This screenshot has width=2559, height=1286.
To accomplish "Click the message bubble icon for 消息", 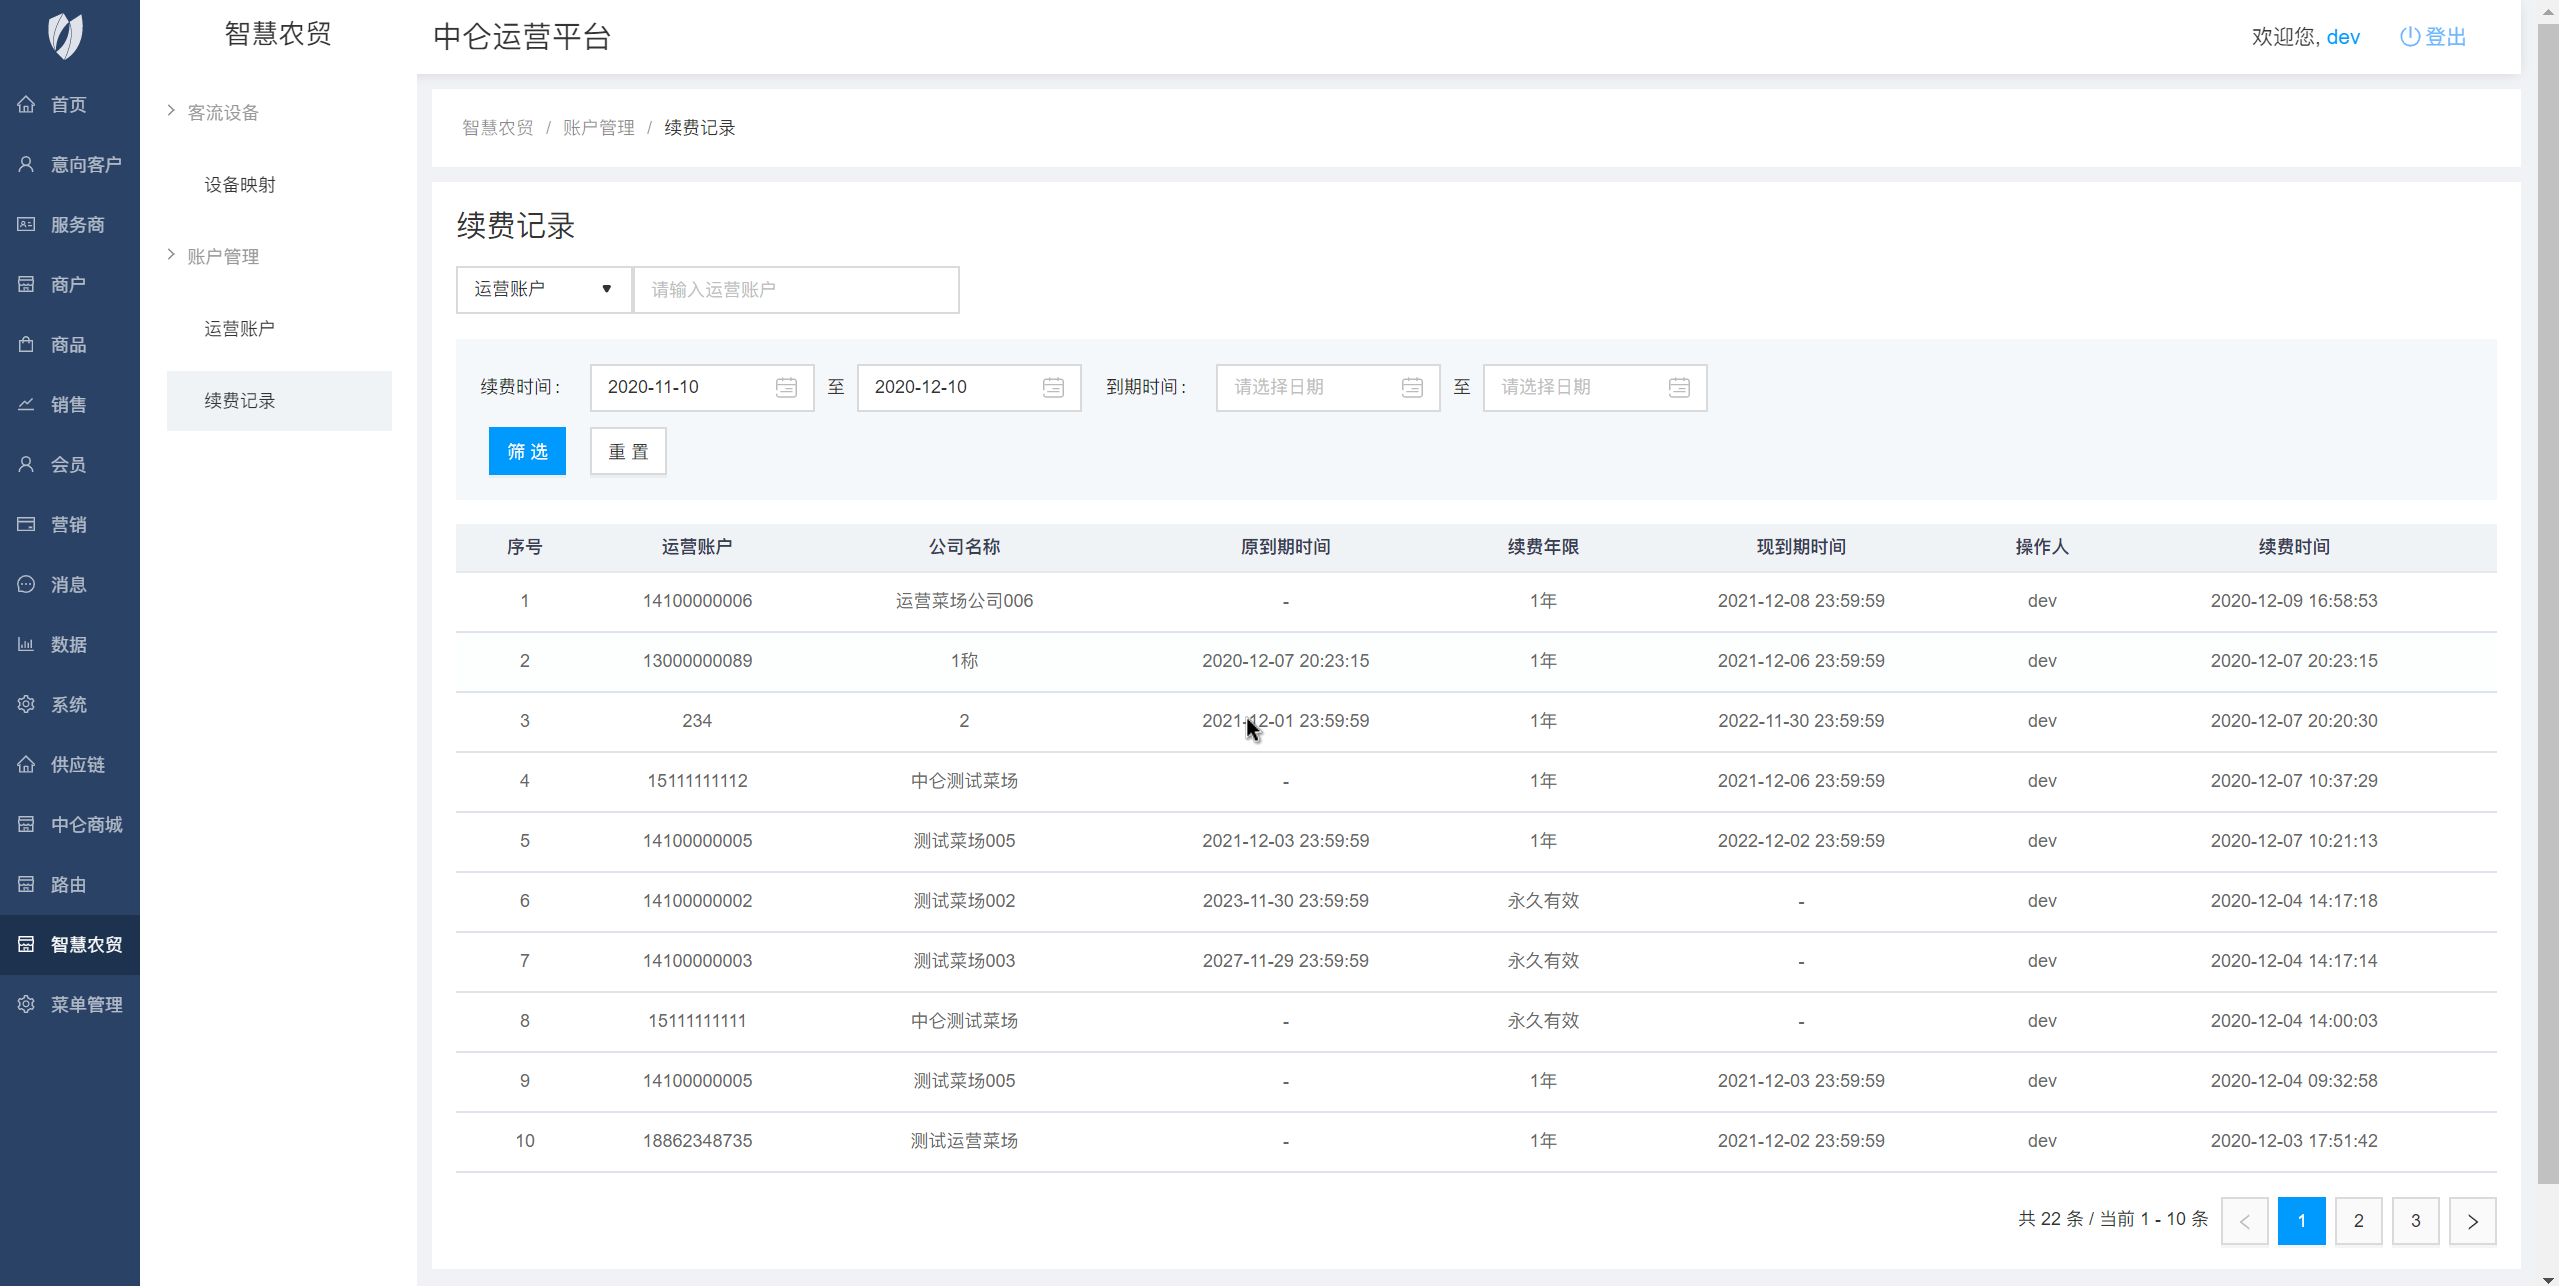I will click(x=26, y=584).
